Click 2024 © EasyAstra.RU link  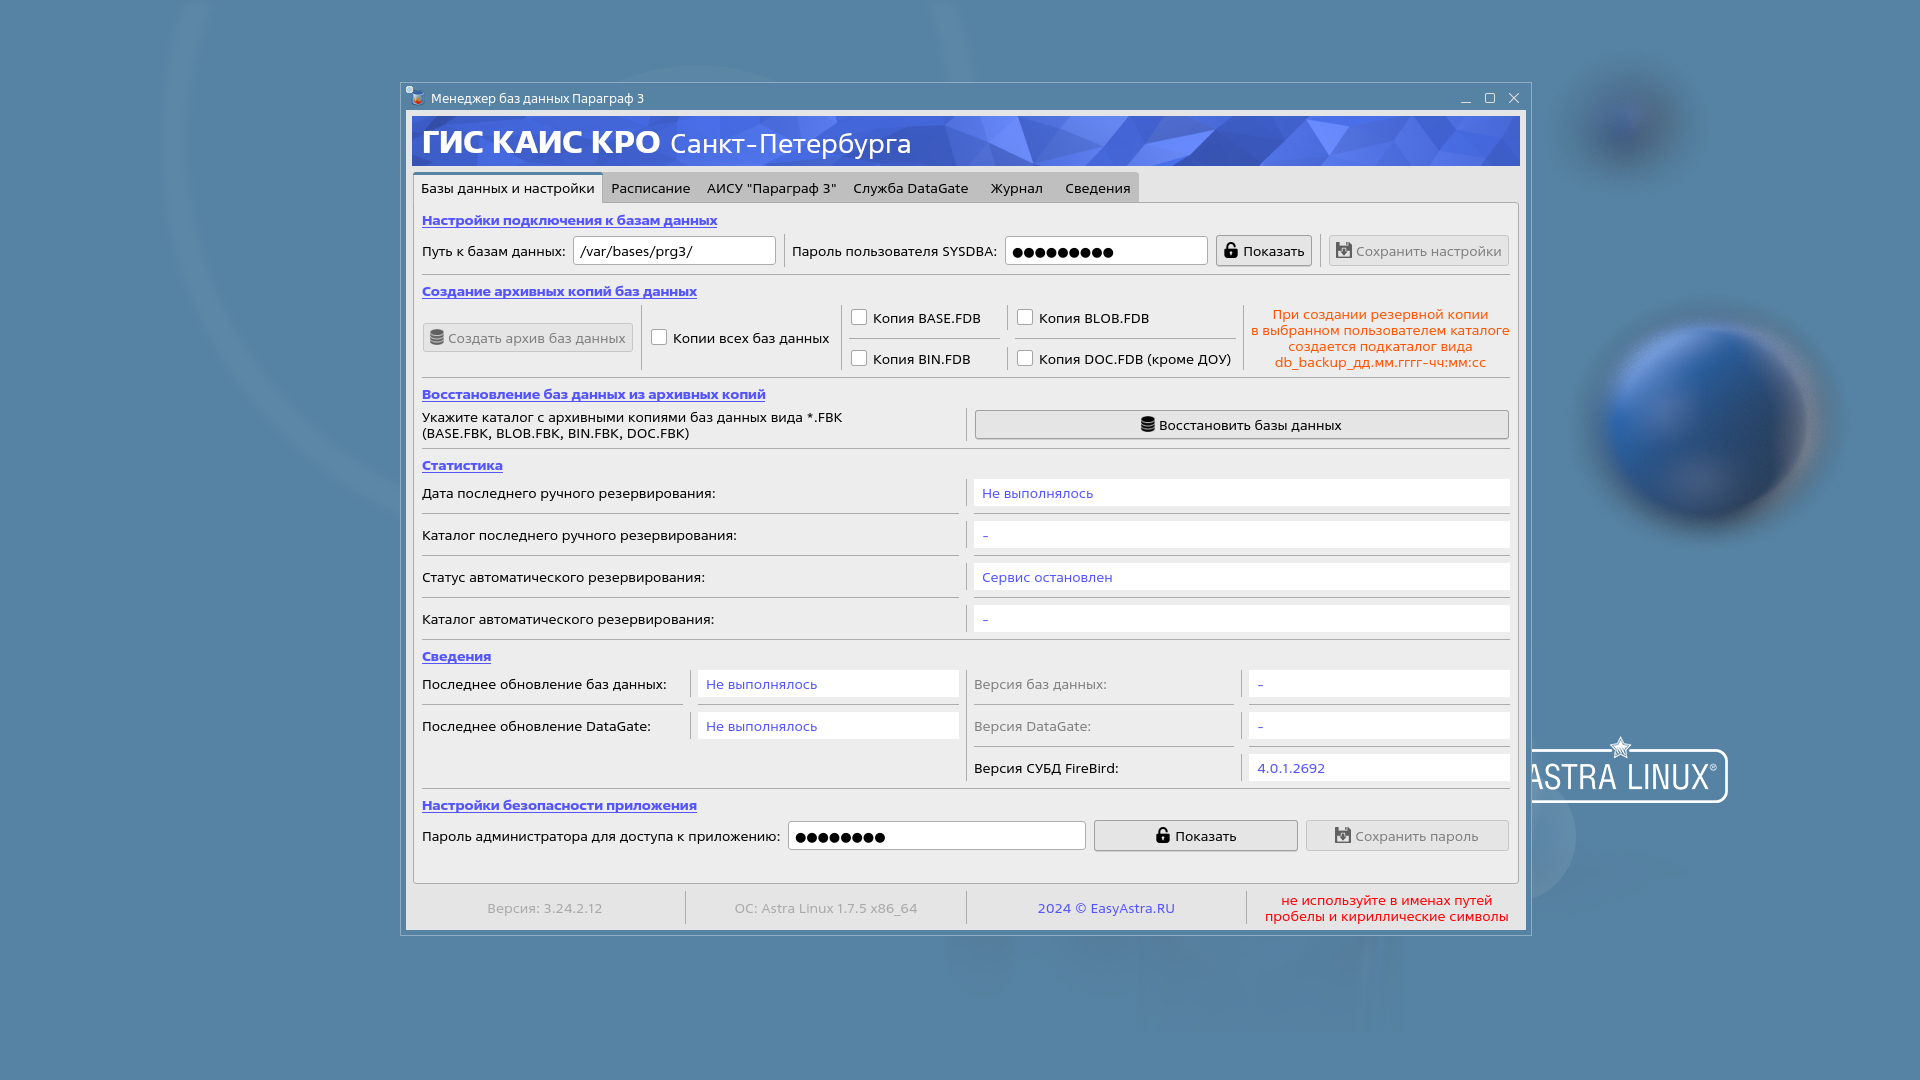point(1106,908)
